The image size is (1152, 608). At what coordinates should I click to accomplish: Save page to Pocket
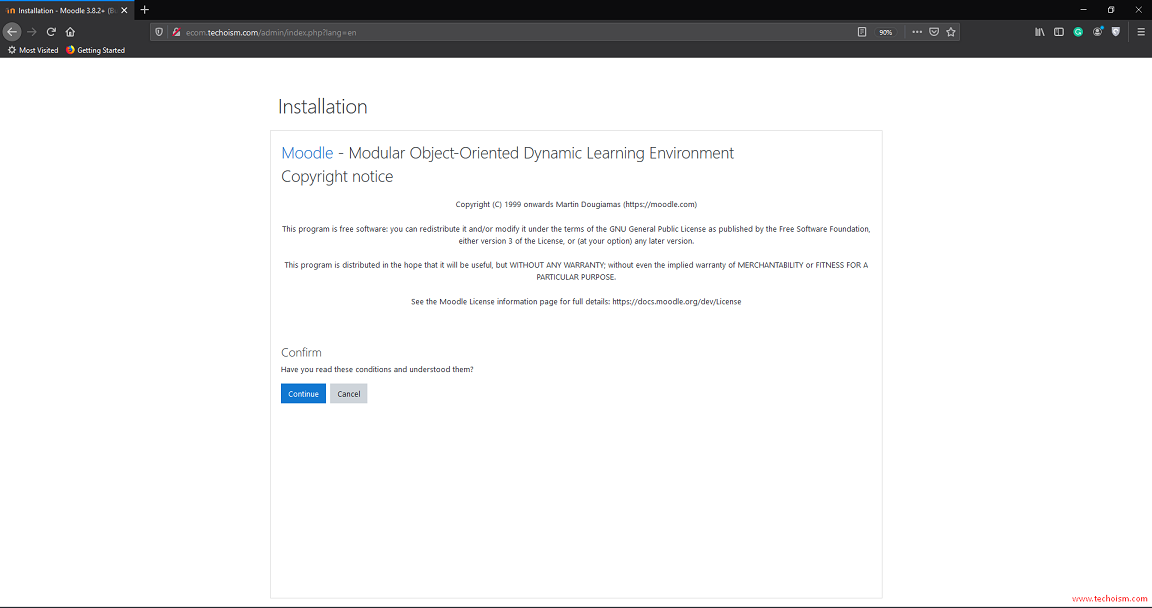934,32
